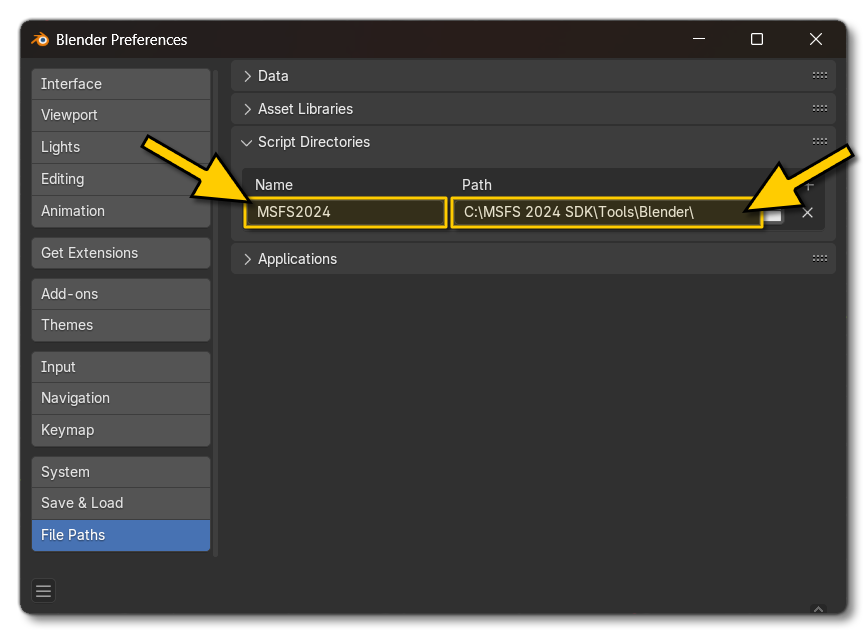Image resolution: width=867 pixels, height=634 pixels.
Task: Open the file browser icon next to Path
Action: [774, 213]
